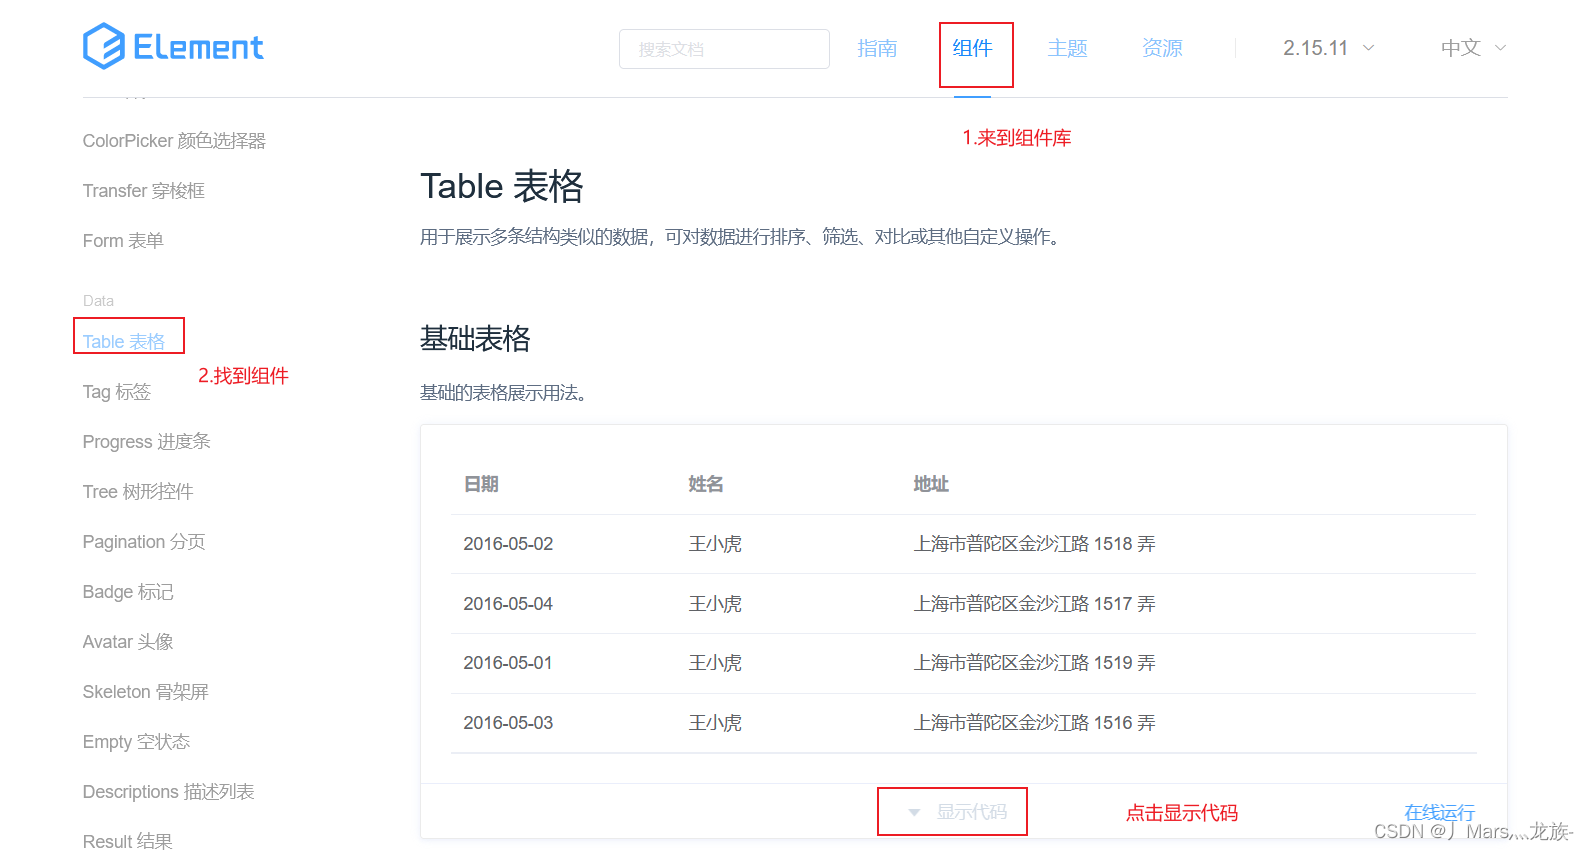Open the 2.15.11 version dropdown
Viewport: 1589px width, 850px height.
tap(1329, 48)
